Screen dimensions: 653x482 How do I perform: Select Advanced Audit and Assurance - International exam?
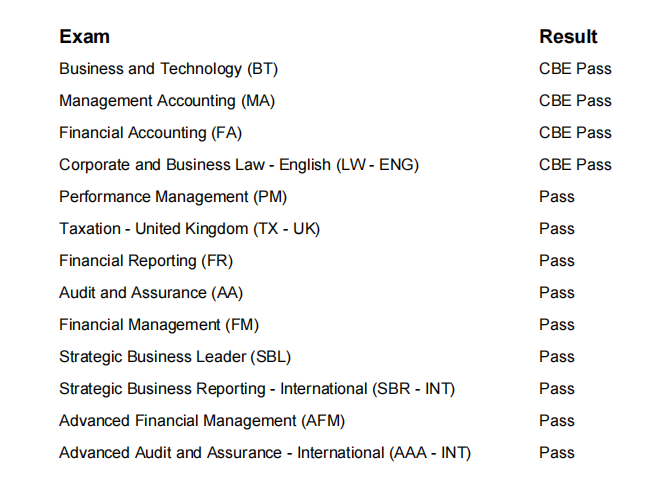(265, 453)
